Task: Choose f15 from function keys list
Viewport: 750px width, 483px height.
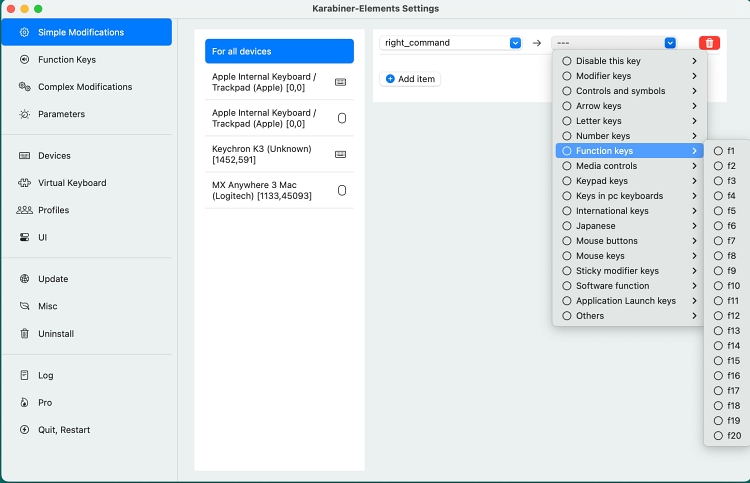Action: pos(727,361)
